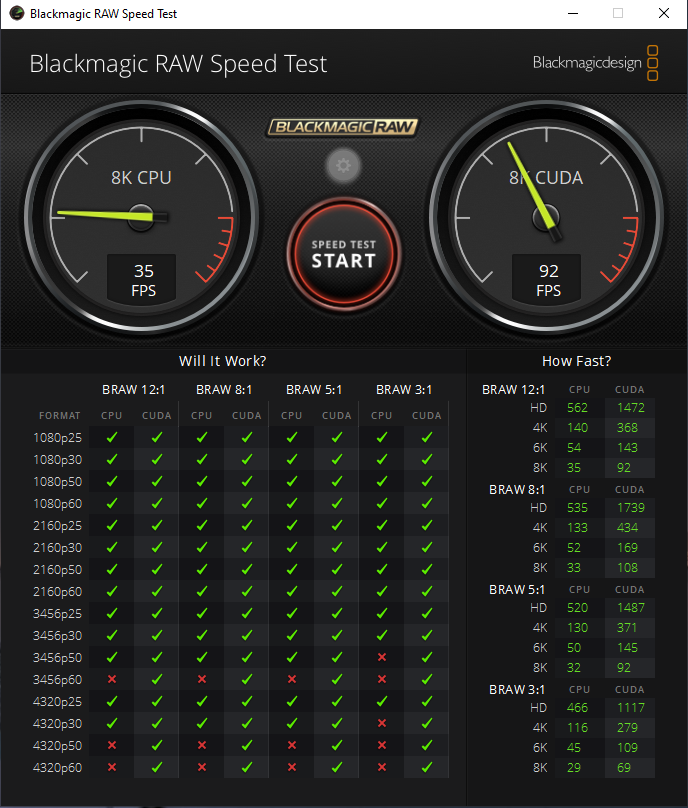Close the Blackmagic RAW Speed Test window

664,13
